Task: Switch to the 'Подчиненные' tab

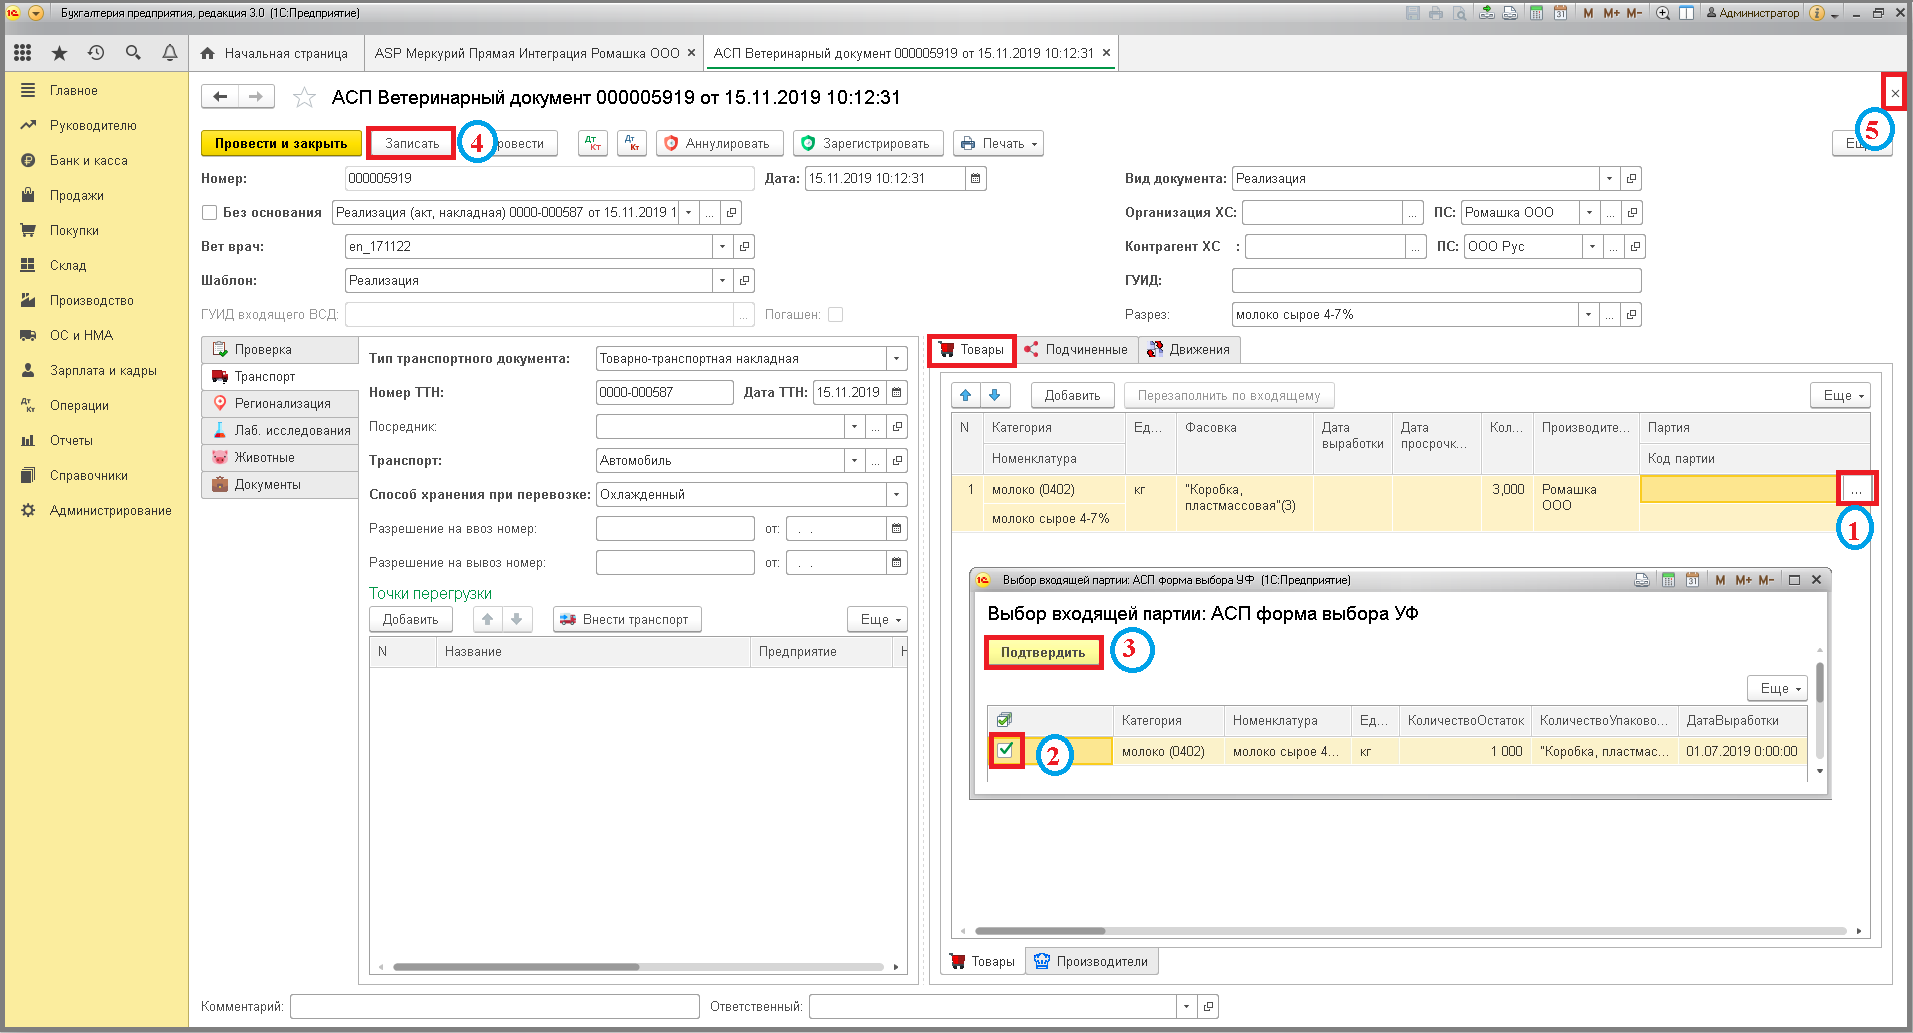Action: [x=1076, y=349]
